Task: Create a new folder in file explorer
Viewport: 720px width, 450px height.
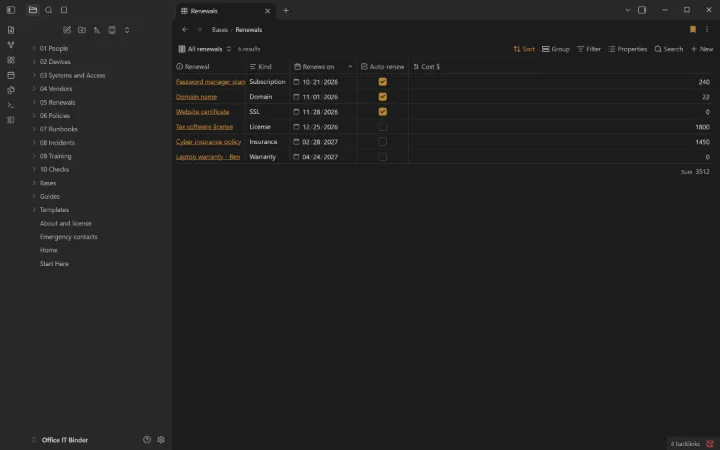Action: pyautogui.click(x=82, y=30)
